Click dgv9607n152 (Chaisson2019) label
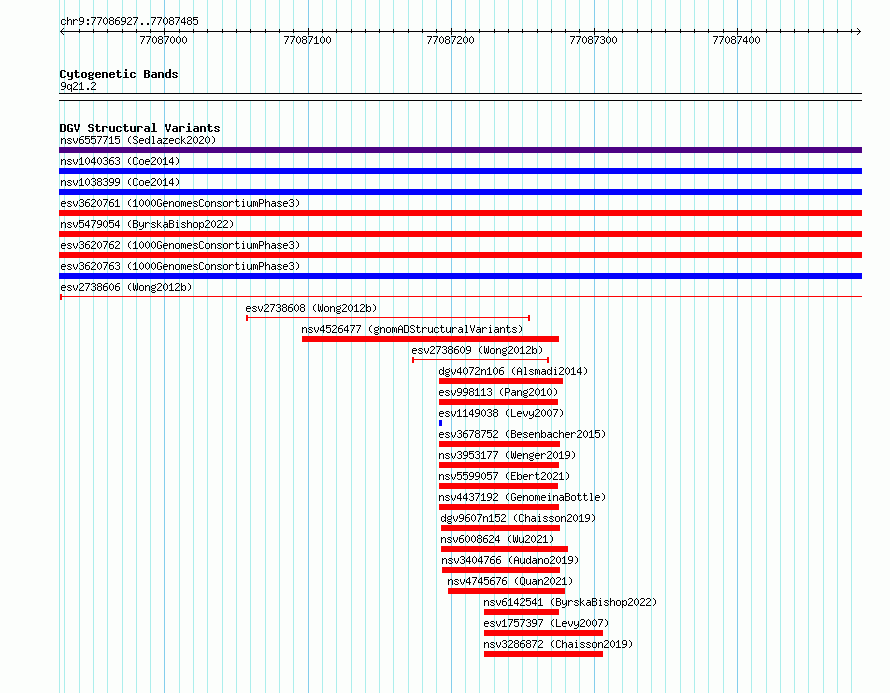 pyautogui.click(x=518, y=518)
